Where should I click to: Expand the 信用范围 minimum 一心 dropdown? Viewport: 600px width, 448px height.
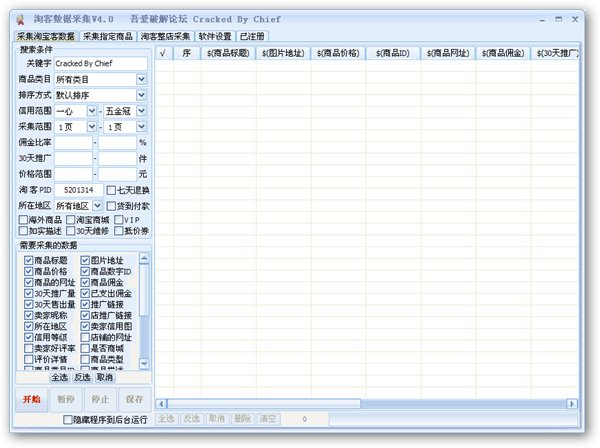[x=92, y=111]
